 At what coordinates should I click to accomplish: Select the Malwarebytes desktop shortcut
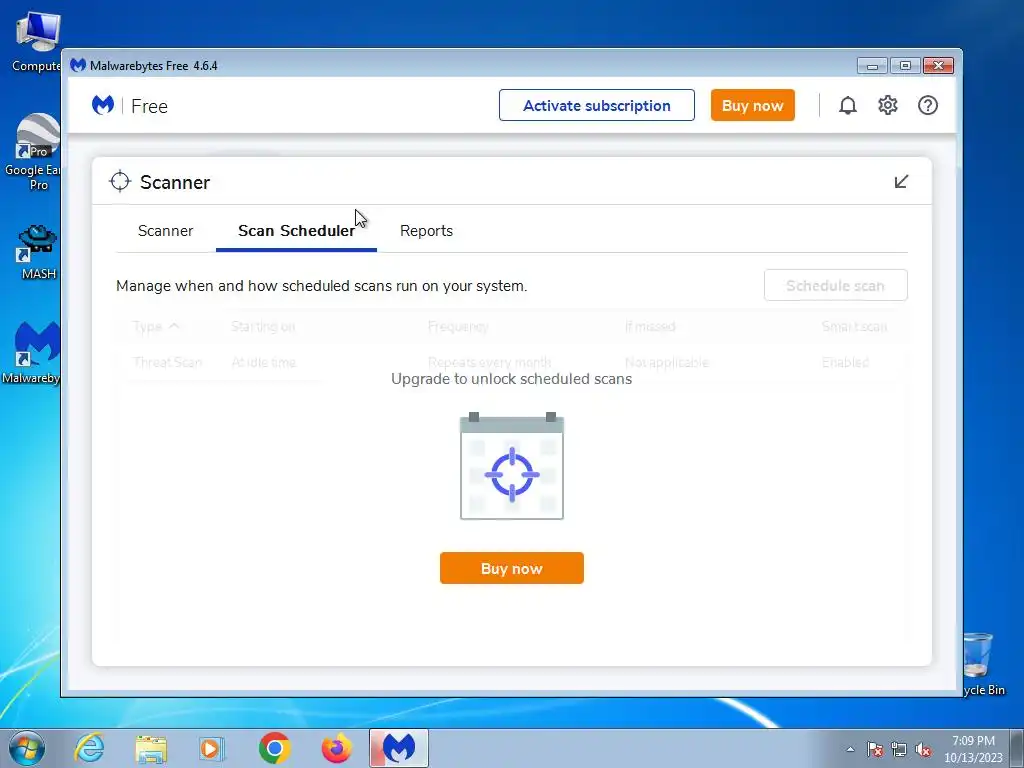click(x=31, y=353)
